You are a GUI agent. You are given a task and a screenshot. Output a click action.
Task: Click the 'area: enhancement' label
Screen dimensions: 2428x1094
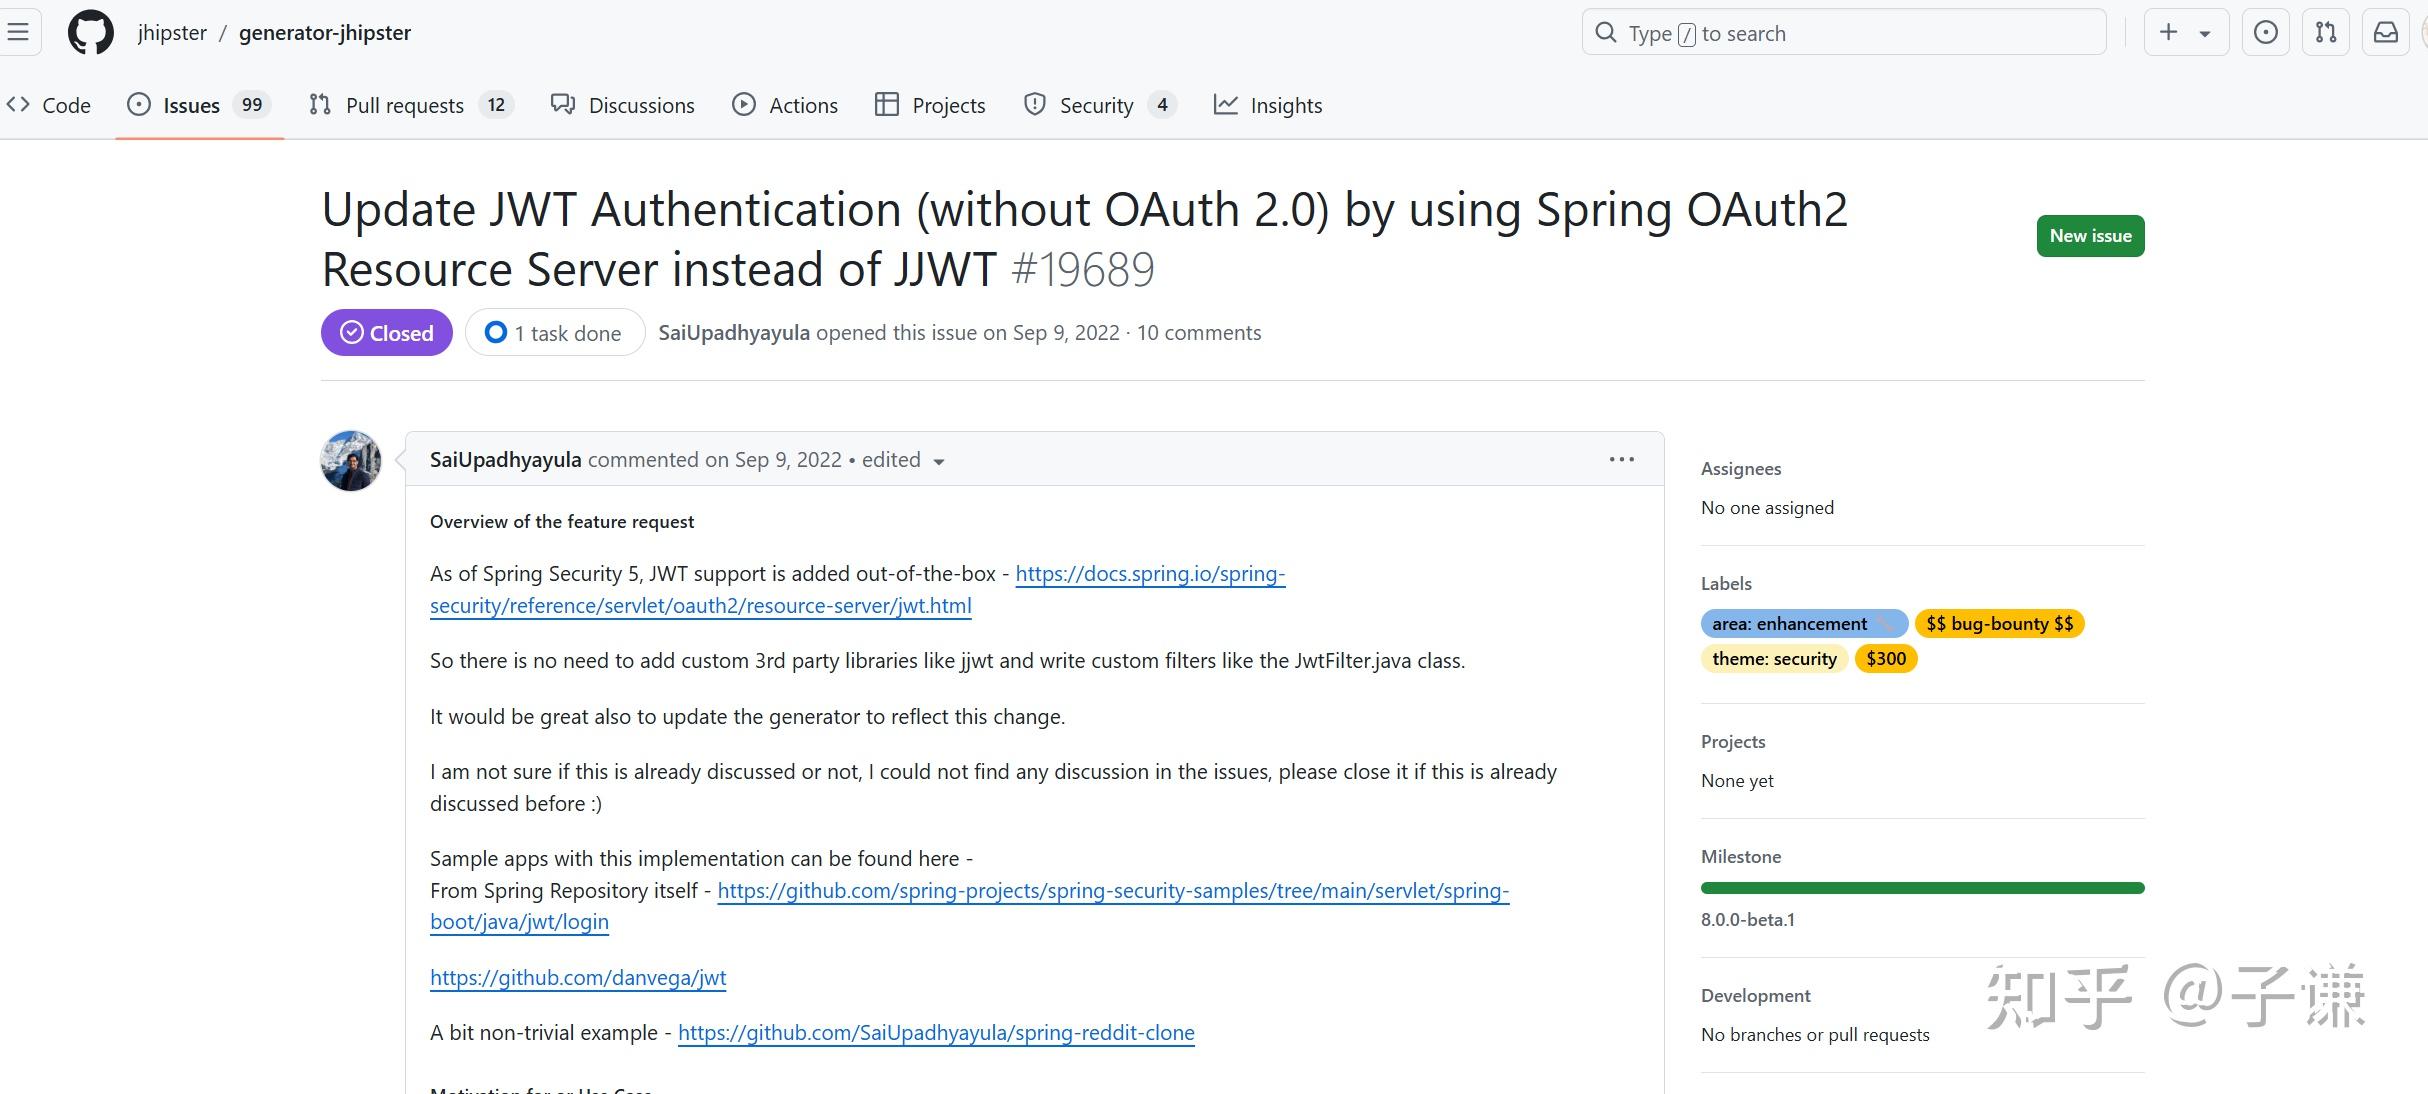pos(1804,624)
